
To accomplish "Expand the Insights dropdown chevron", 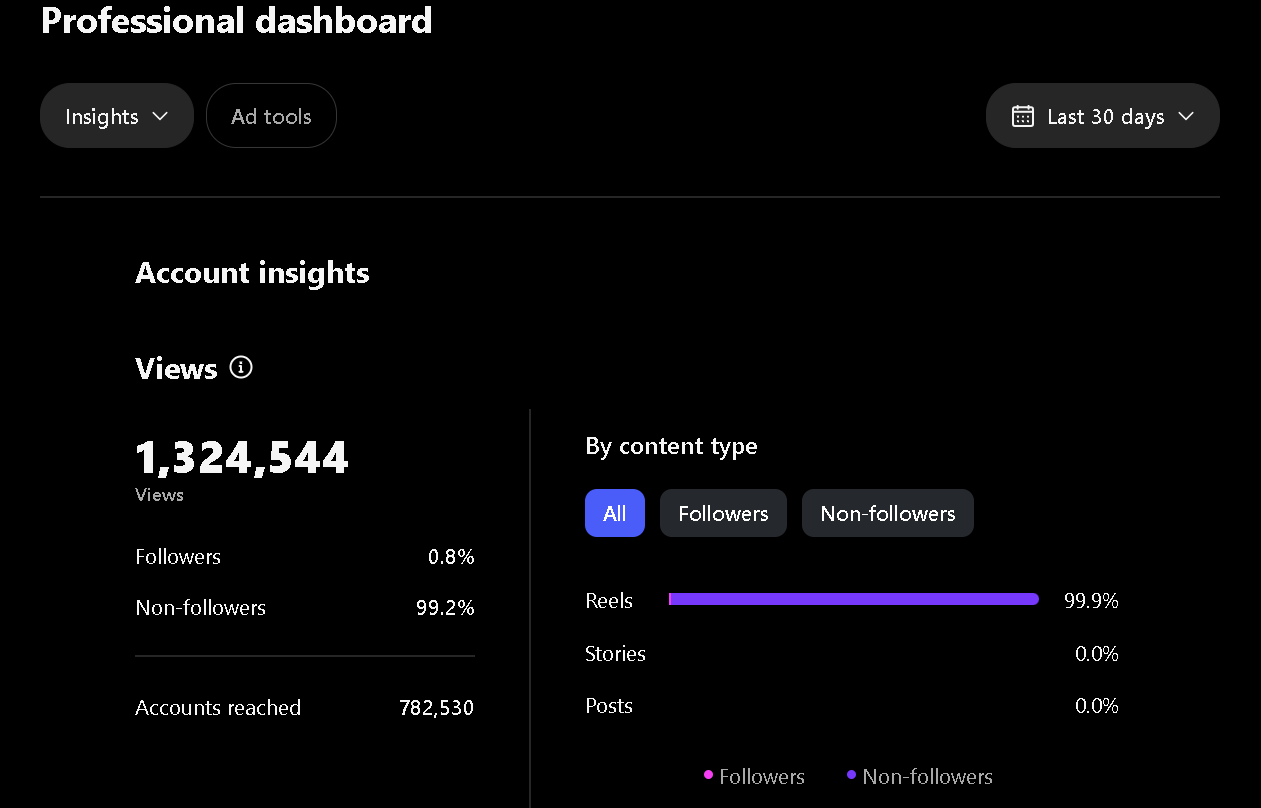I will 160,116.
